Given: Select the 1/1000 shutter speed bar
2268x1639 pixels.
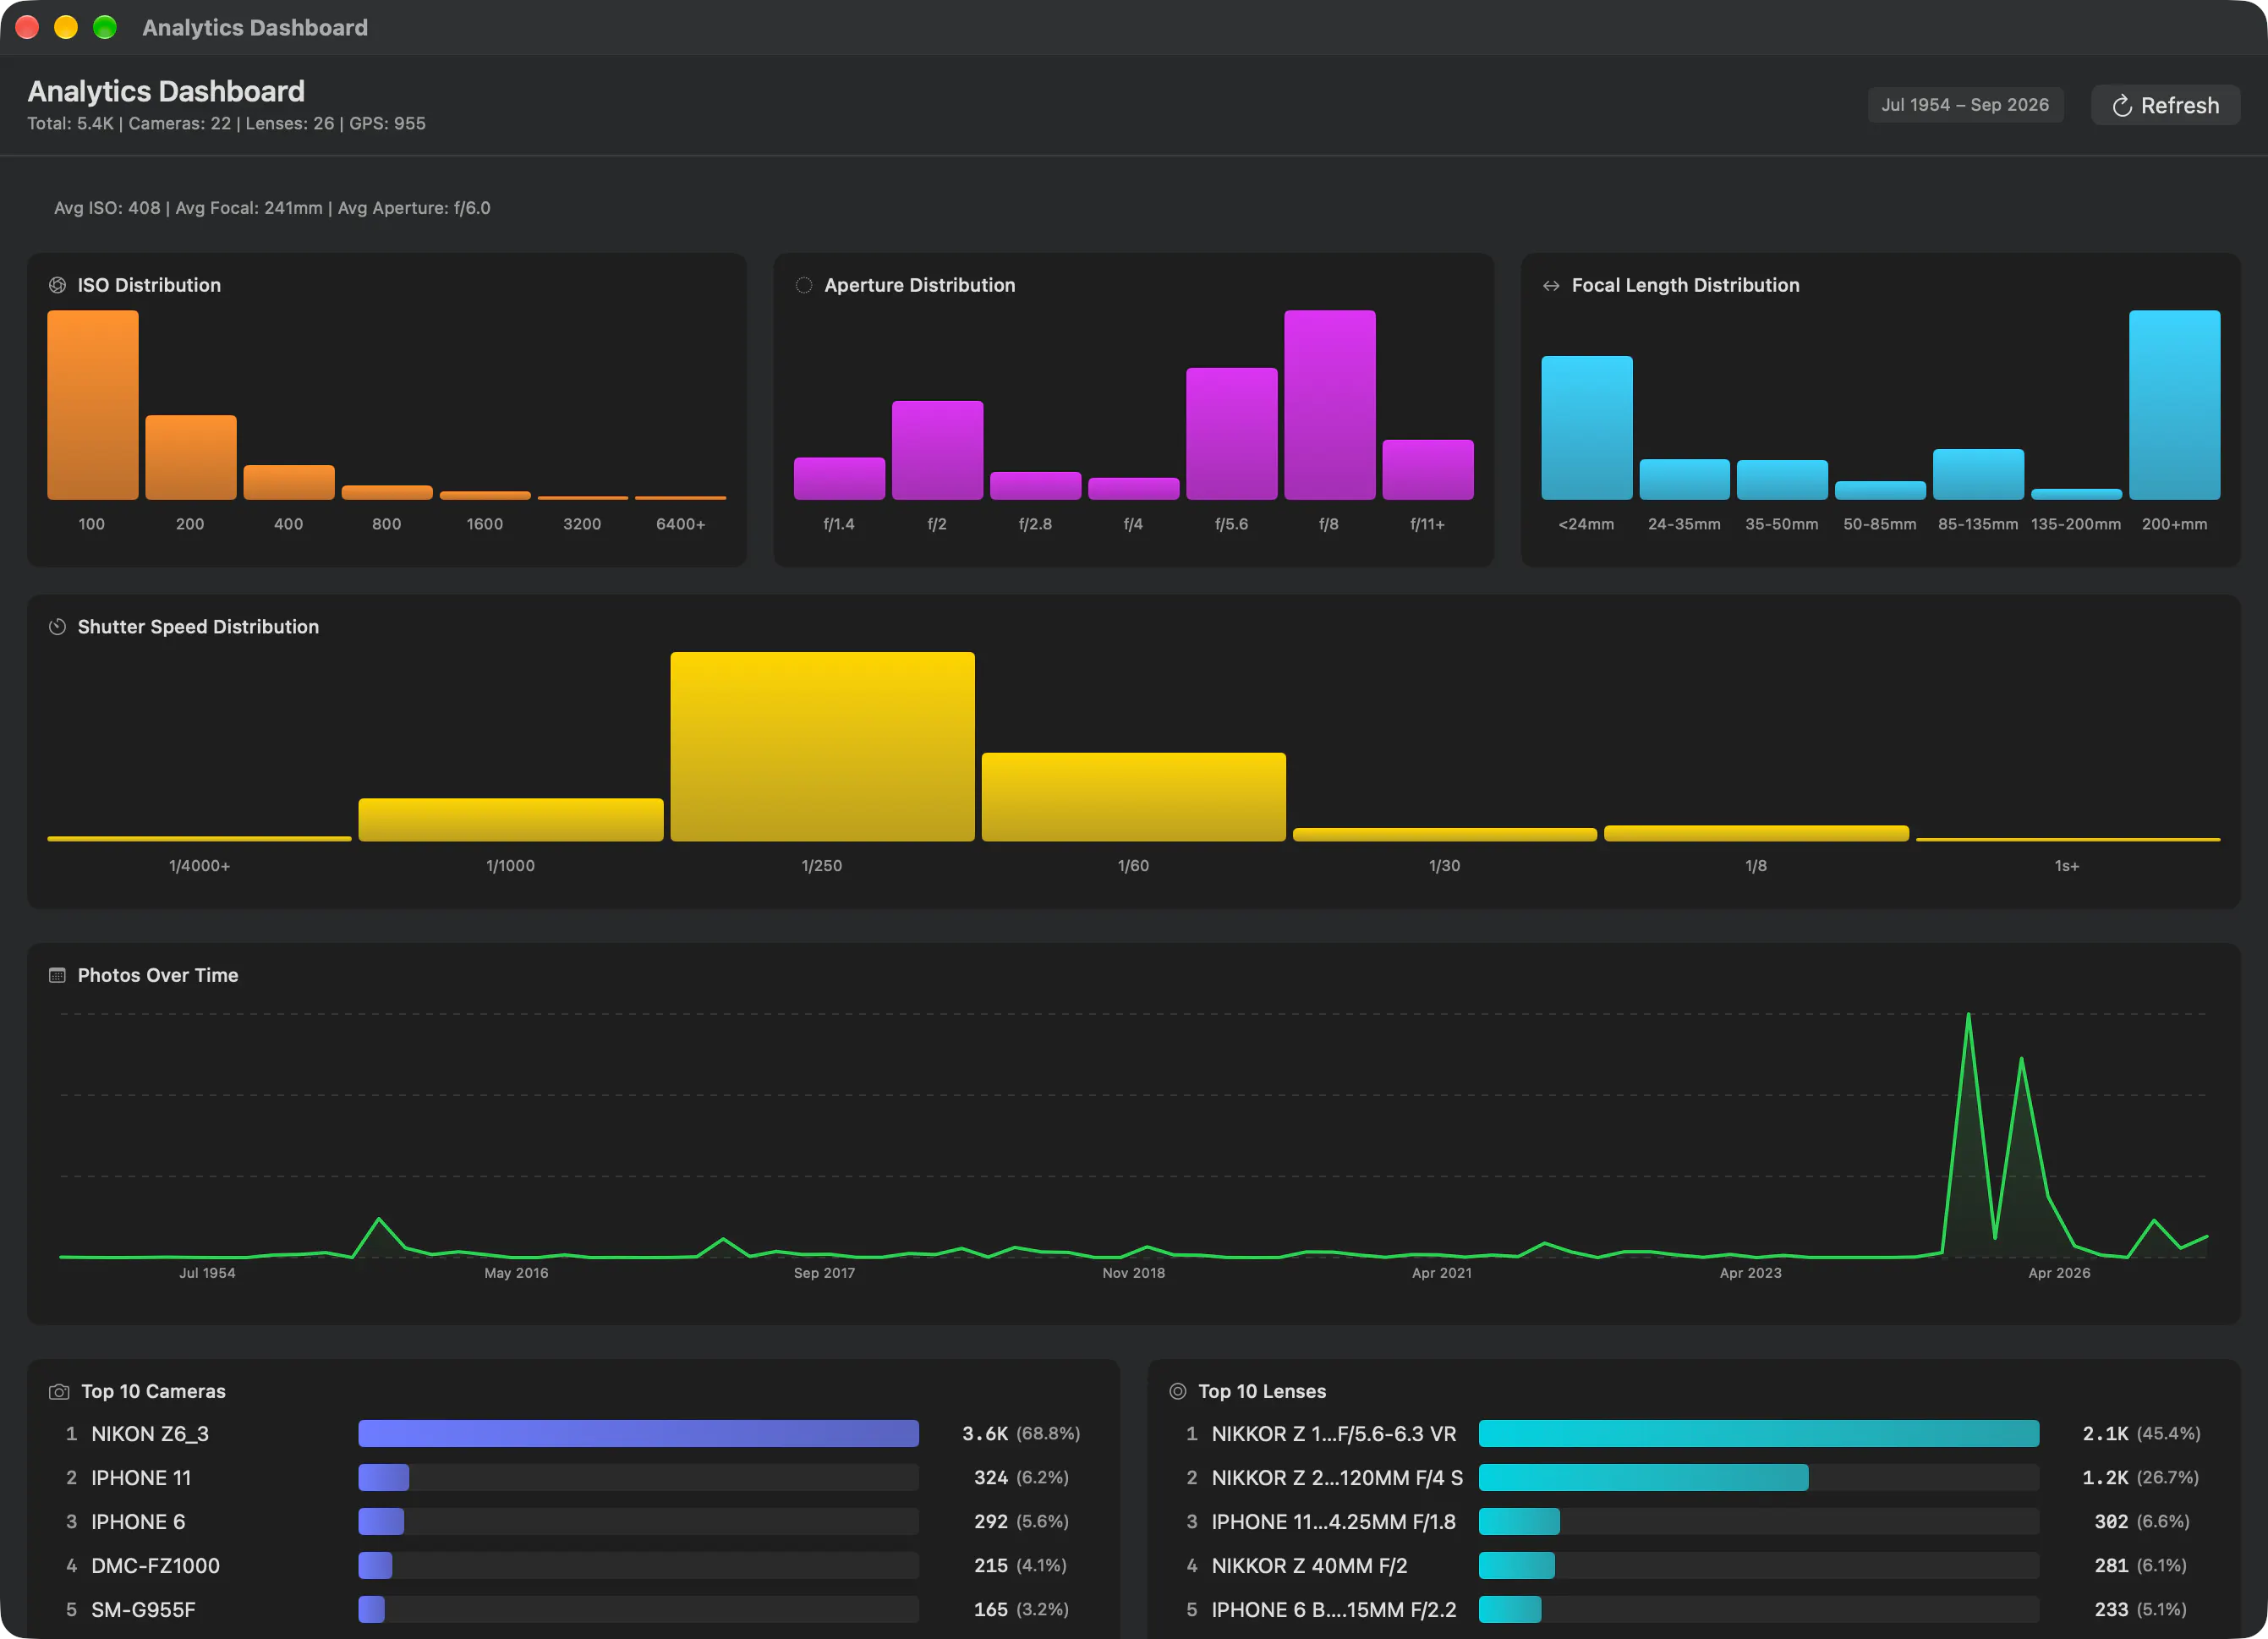Looking at the screenshot, I should coord(510,819).
